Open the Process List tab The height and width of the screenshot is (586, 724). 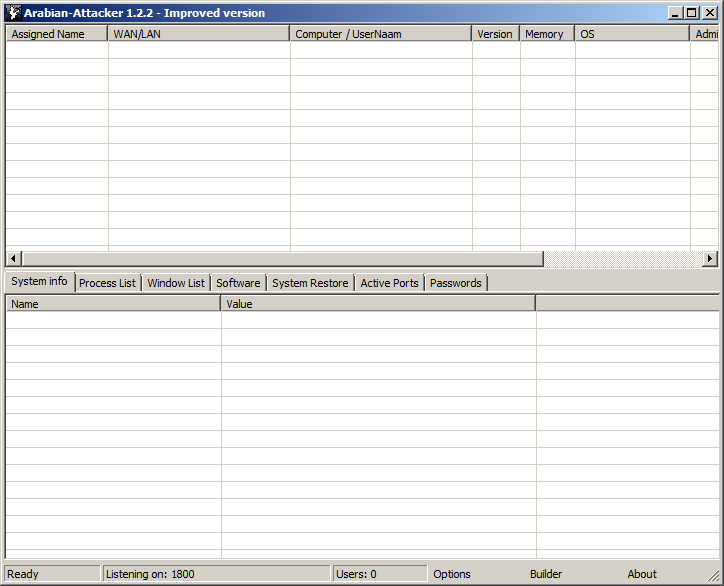107,283
